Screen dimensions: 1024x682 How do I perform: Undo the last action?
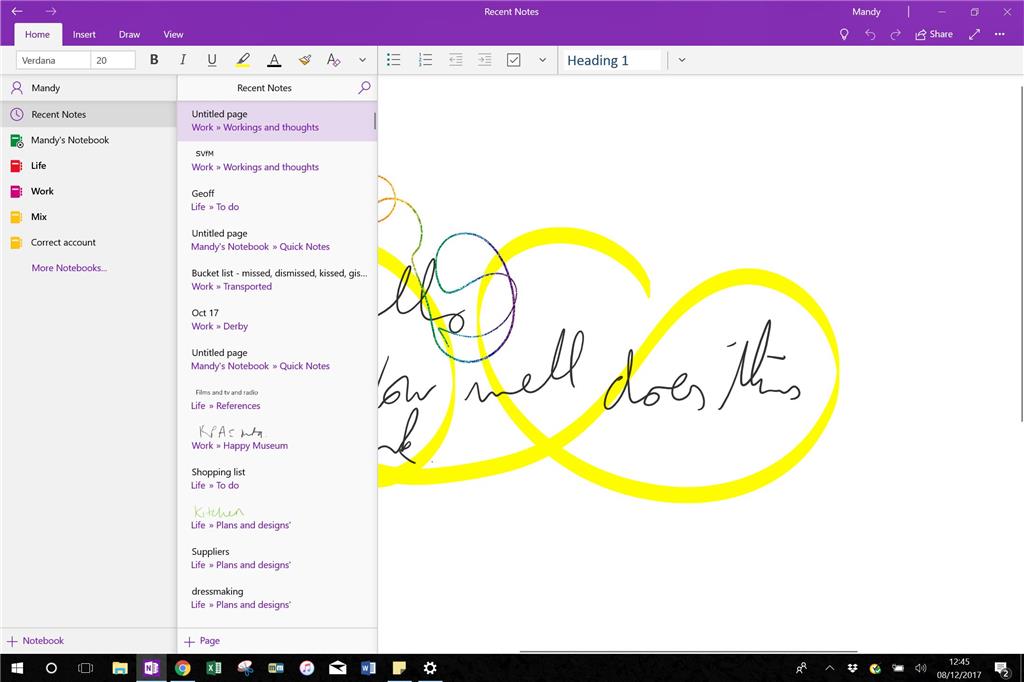pos(870,35)
